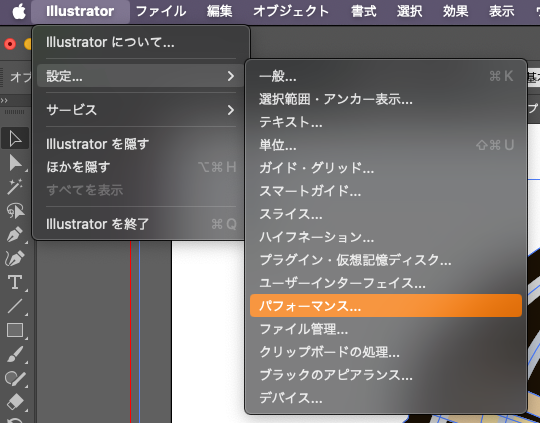Choose Illustrator について
Viewport: 540px width, 423px height.
pyautogui.click(x=141, y=42)
